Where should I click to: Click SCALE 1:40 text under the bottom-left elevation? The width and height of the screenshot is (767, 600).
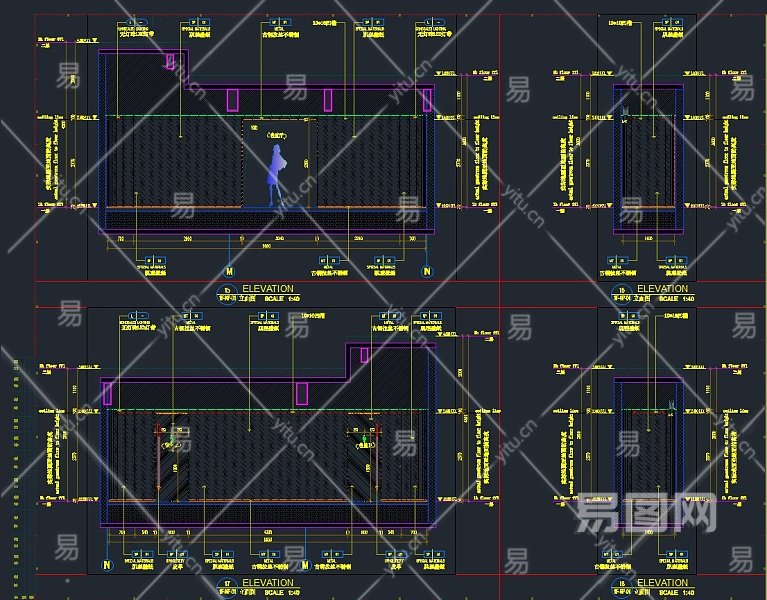tap(282, 592)
